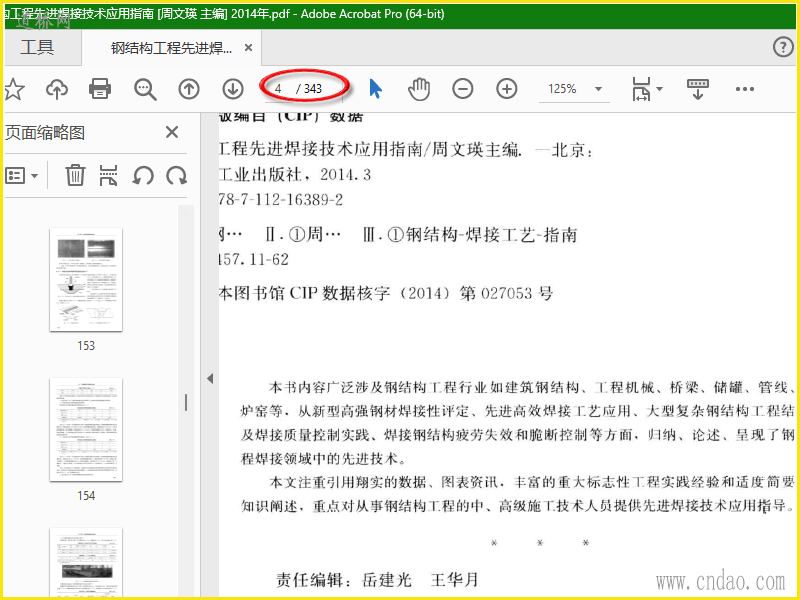Screen dimensions: 800x600
Task: Collapse the navigation pane with left arrow
Action: 210,379
